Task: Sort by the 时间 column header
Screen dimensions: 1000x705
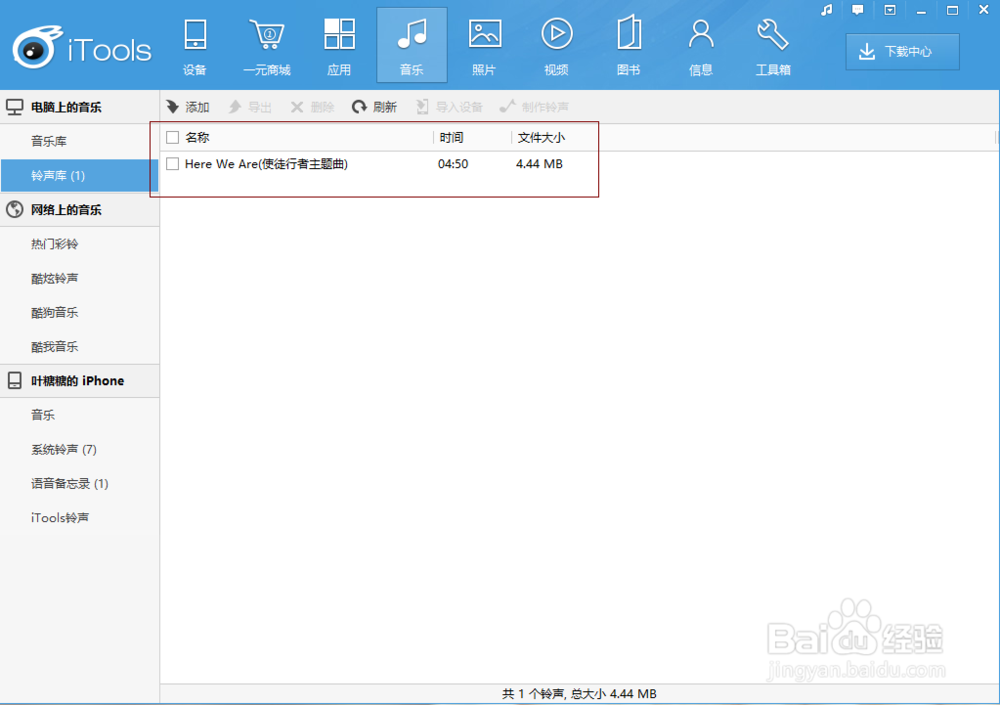Action: tap(452, 137)
